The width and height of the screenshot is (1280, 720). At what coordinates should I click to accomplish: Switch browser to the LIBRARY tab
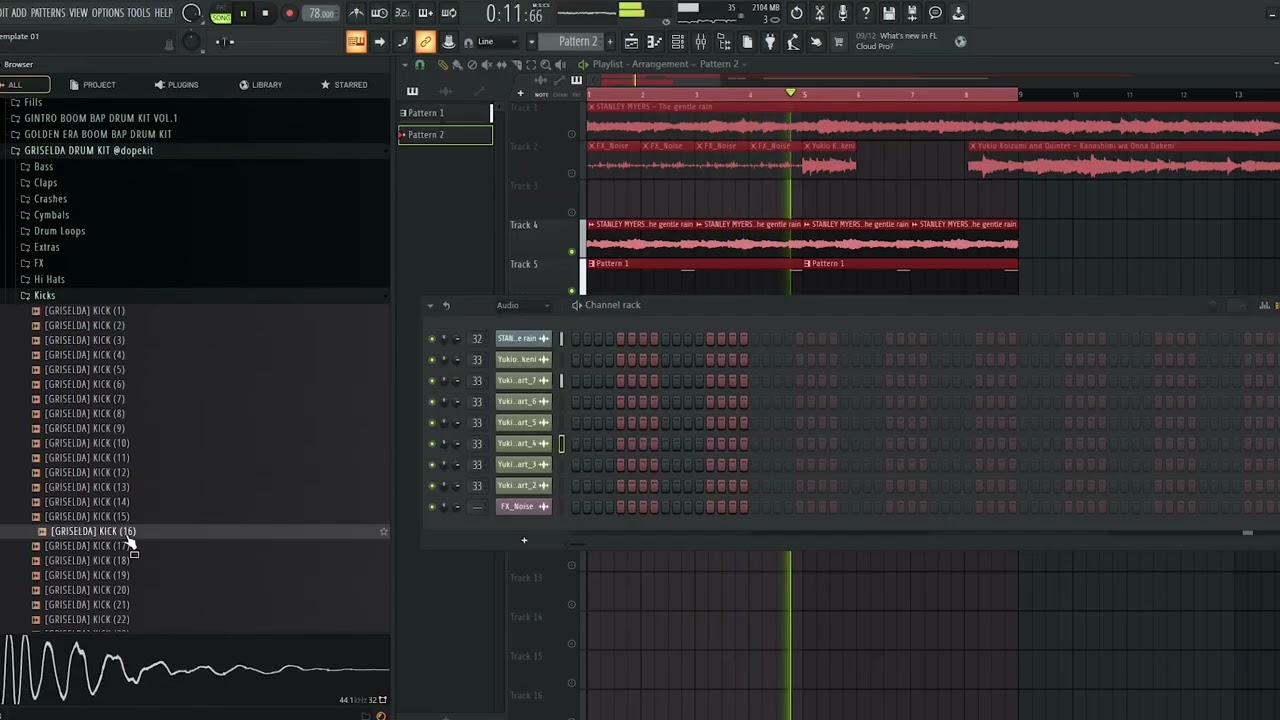(260, 85)
